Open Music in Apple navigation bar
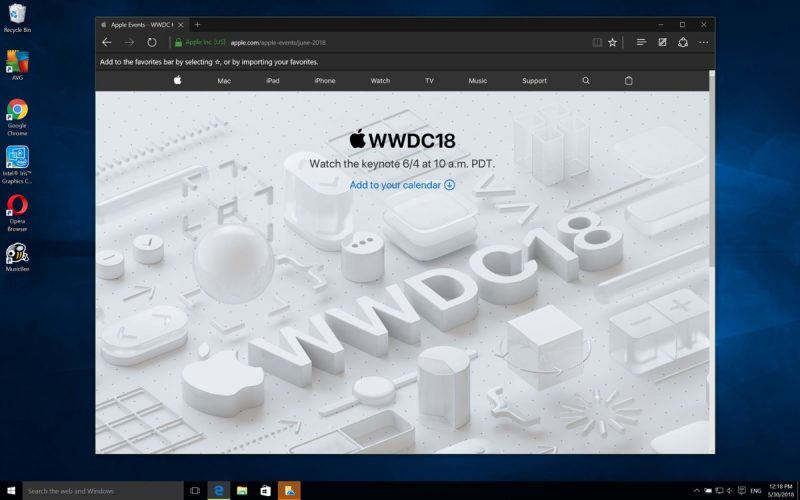Image resolution: width=800 pixels, height=500 pixels. (478, 81)
